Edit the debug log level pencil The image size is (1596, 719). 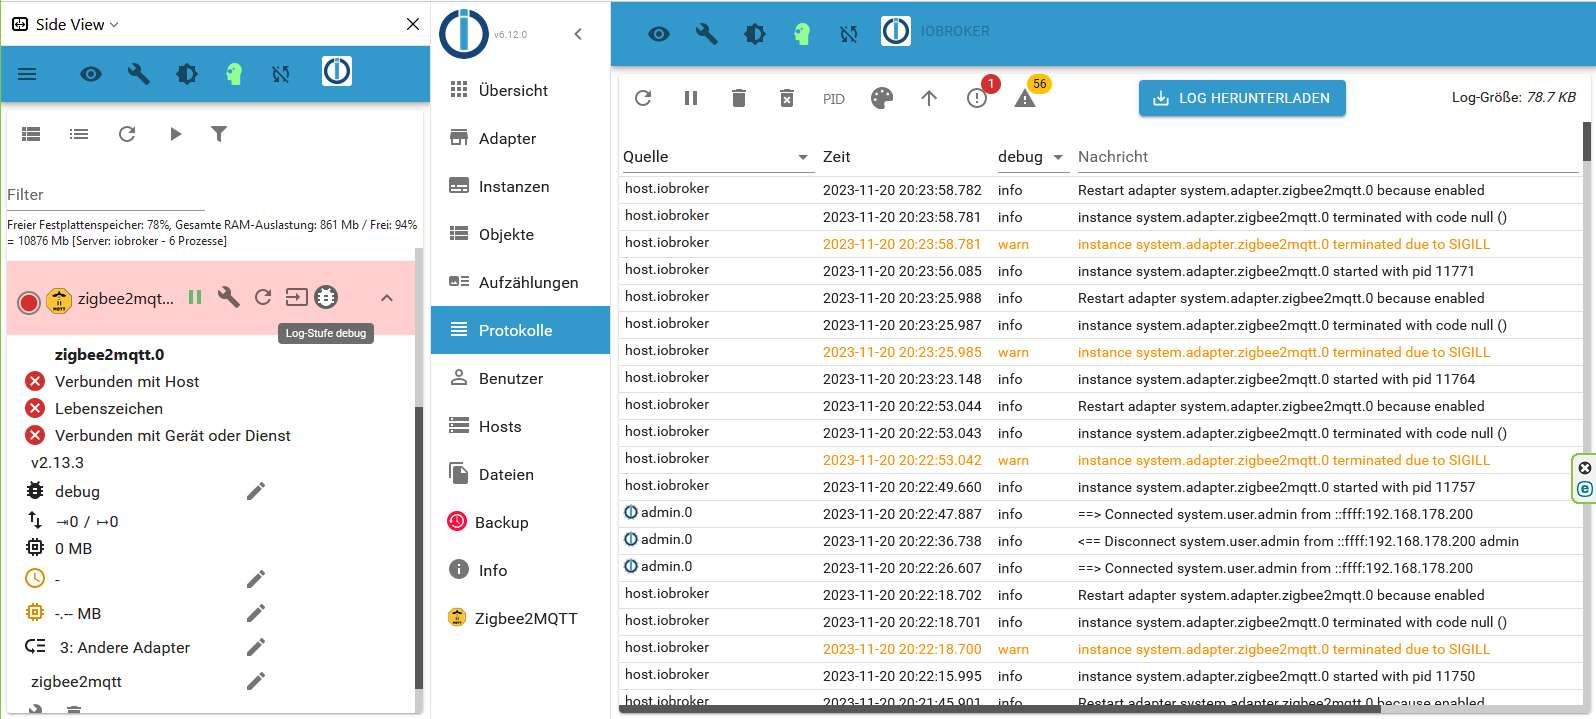pos(256,491)
